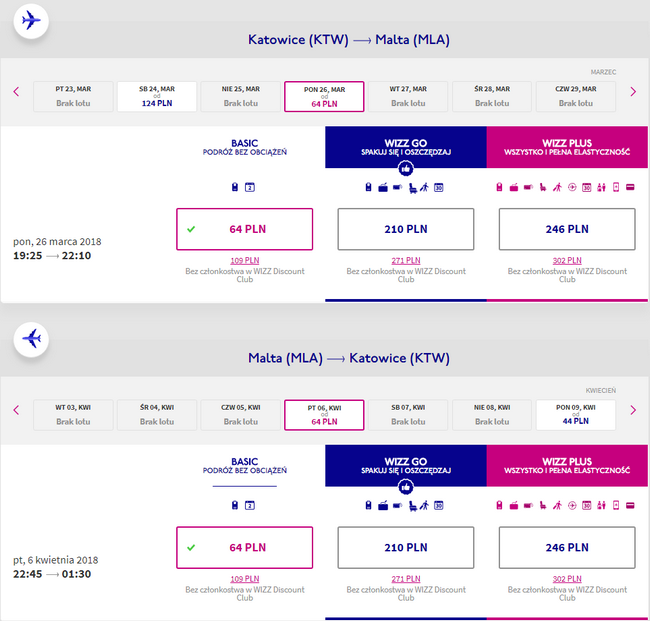This screenshot has width=650, height=621.
Task: Click outbound 302 PLN non-member price link
Action: pyautogui.click(x=567, y=260)
